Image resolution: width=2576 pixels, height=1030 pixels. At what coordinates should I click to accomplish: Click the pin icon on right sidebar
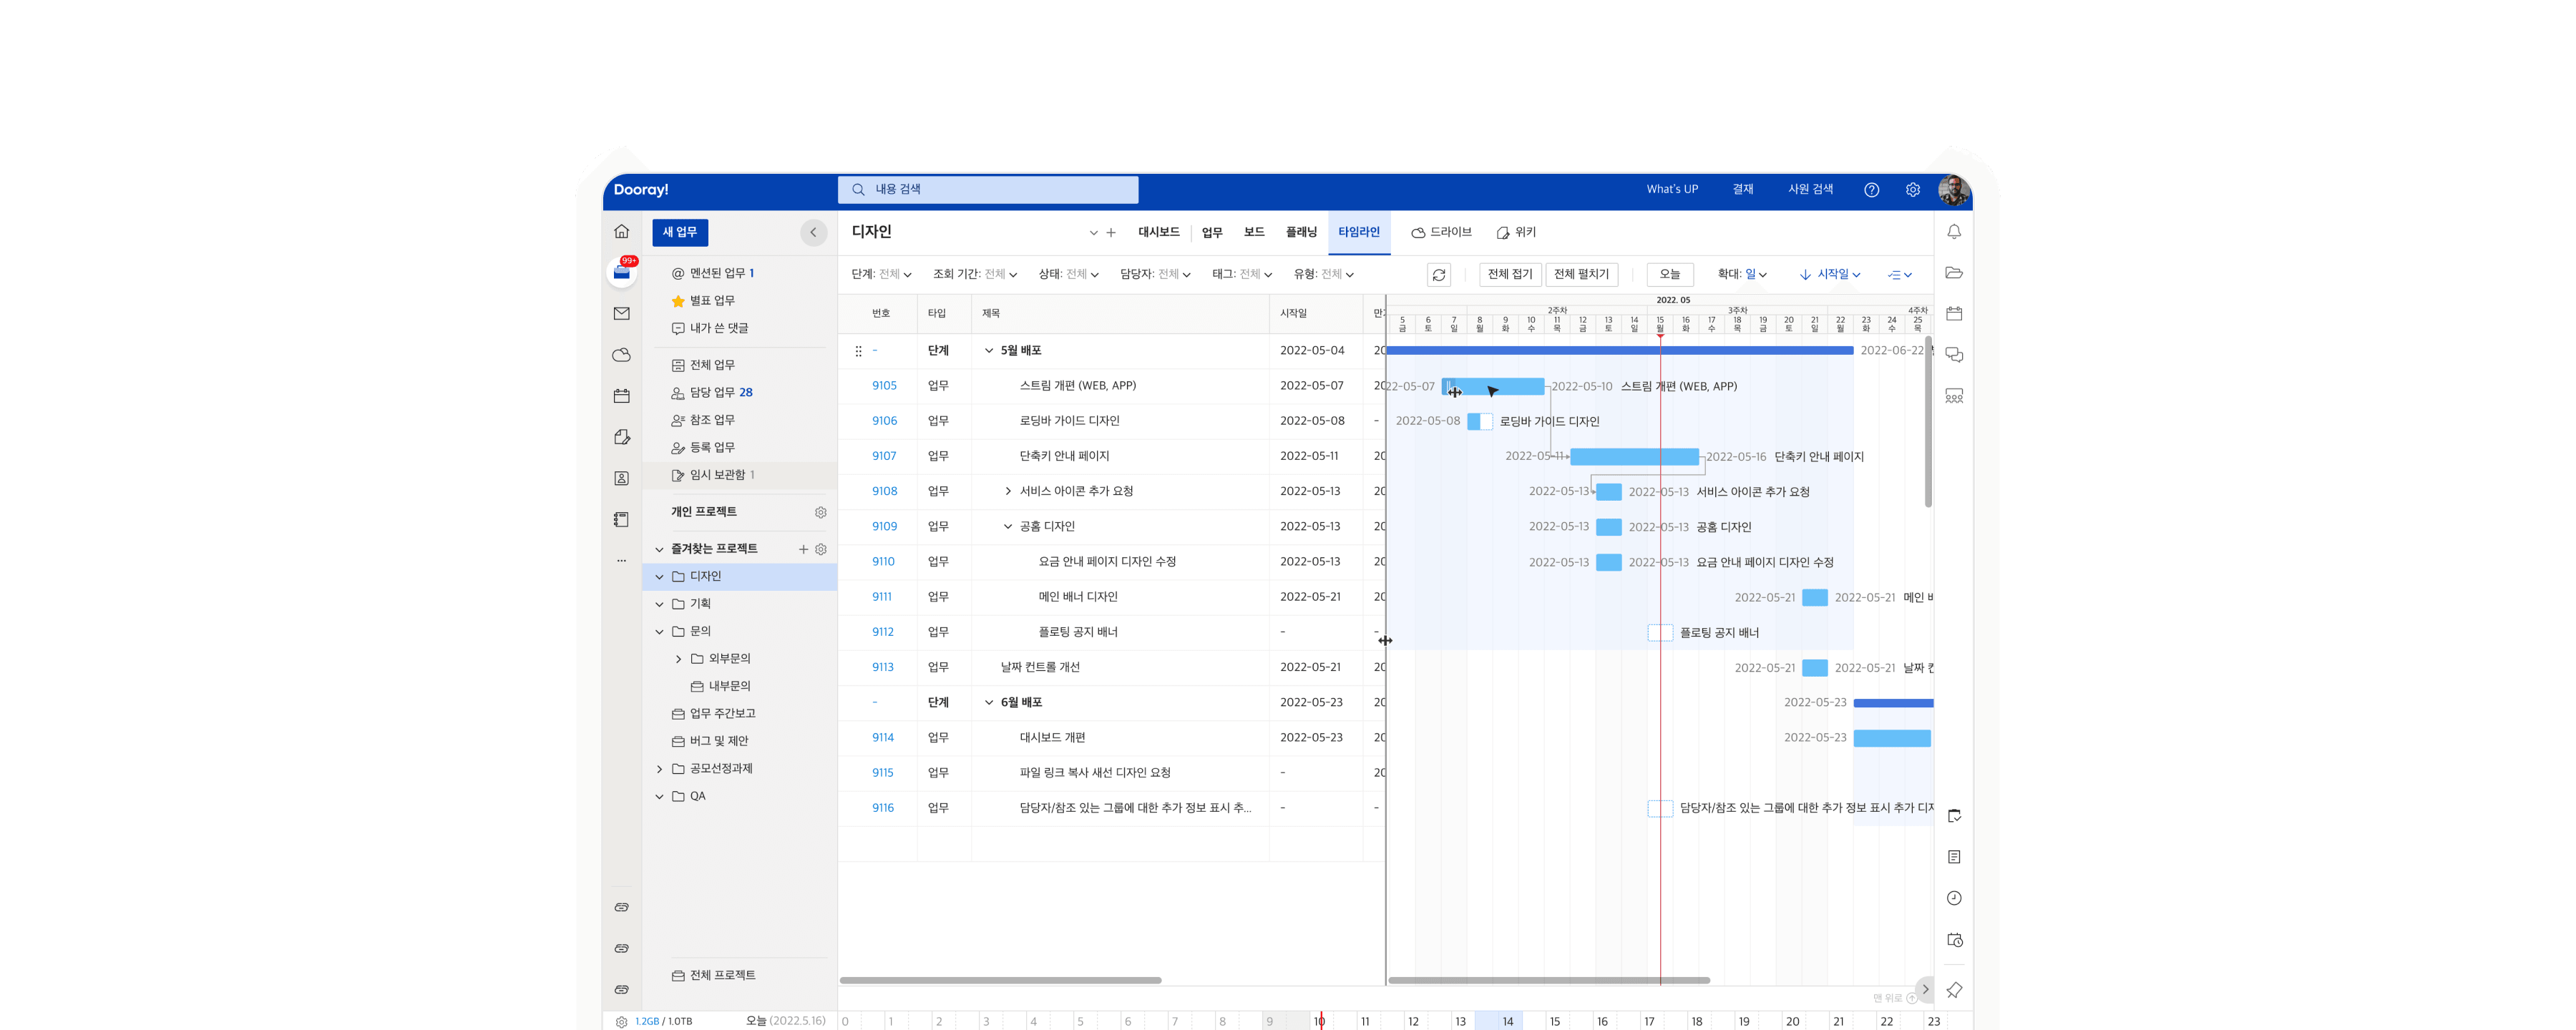(1953, 989)
